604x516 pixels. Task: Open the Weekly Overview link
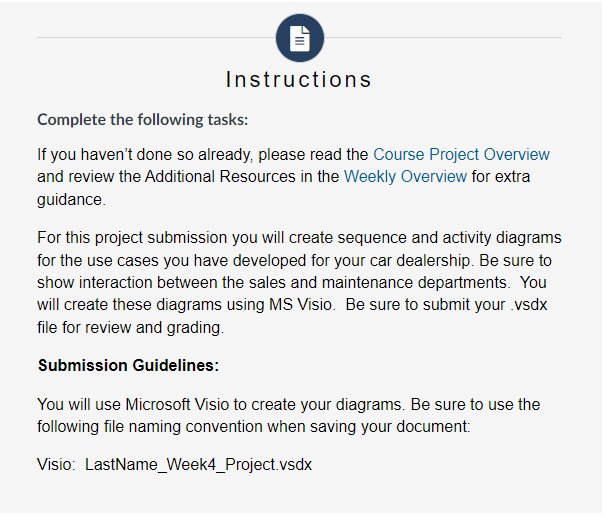[x=405, y=177]
